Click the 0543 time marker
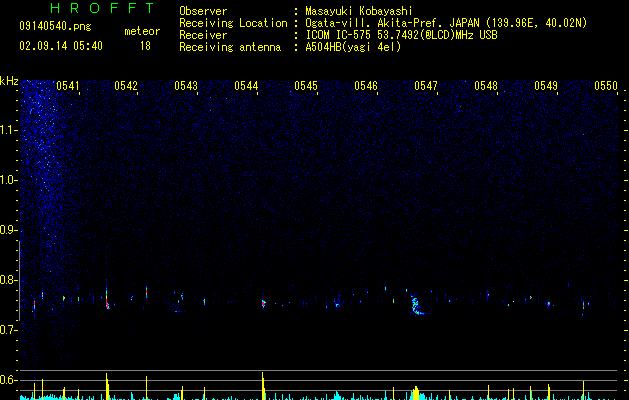The image size is (629, 400). (x=186, y=86)
